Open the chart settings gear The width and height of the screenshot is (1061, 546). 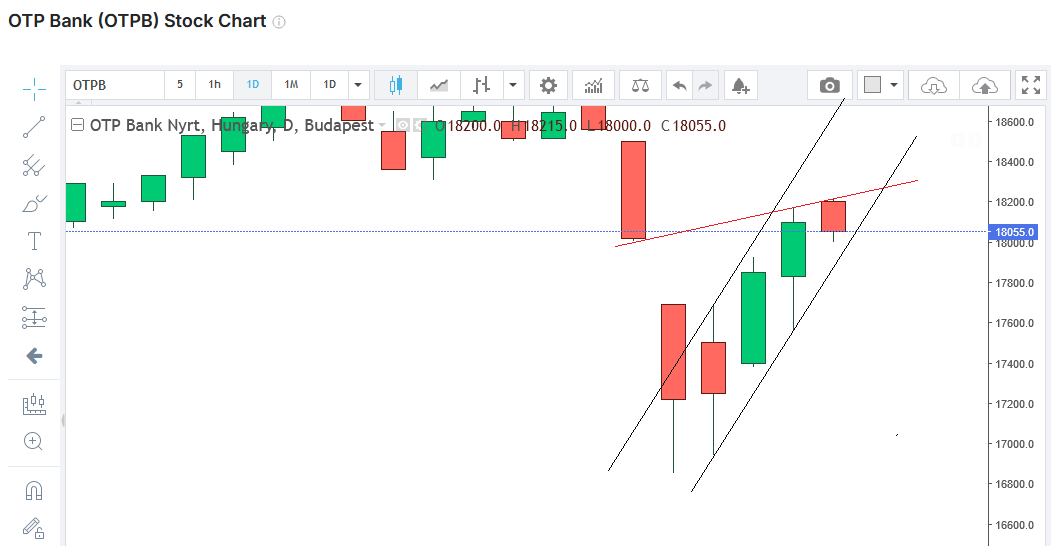pos(548,85)
